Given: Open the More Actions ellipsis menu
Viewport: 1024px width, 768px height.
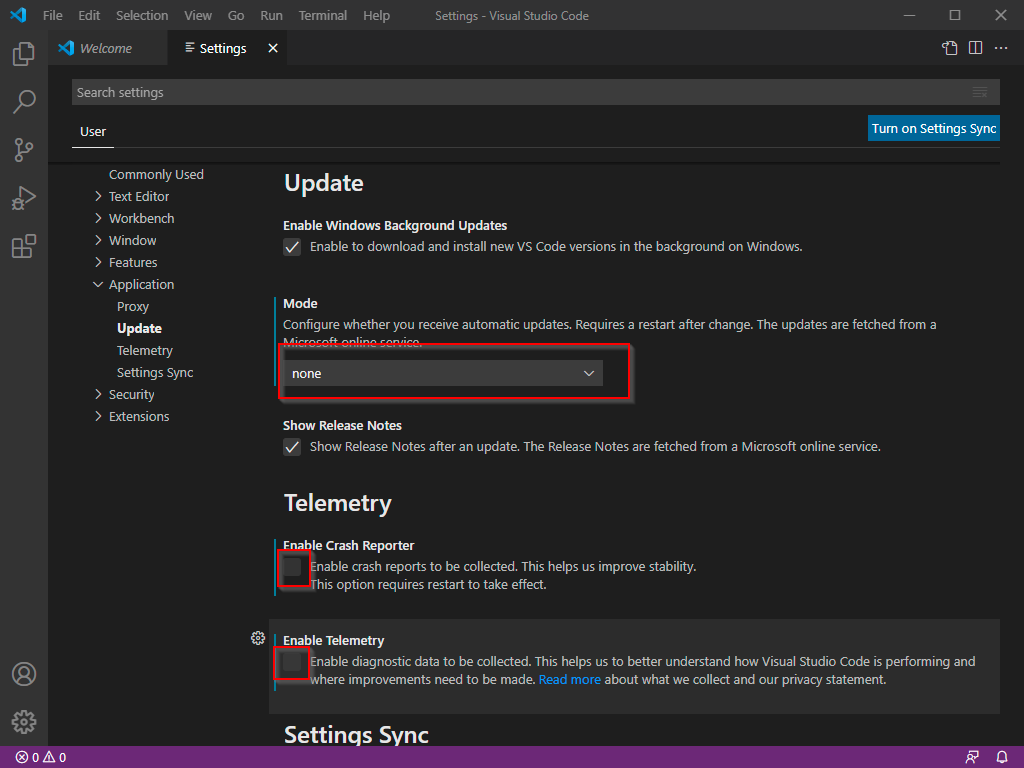Looking at the screenshot, I should (x=1001, y=48).
